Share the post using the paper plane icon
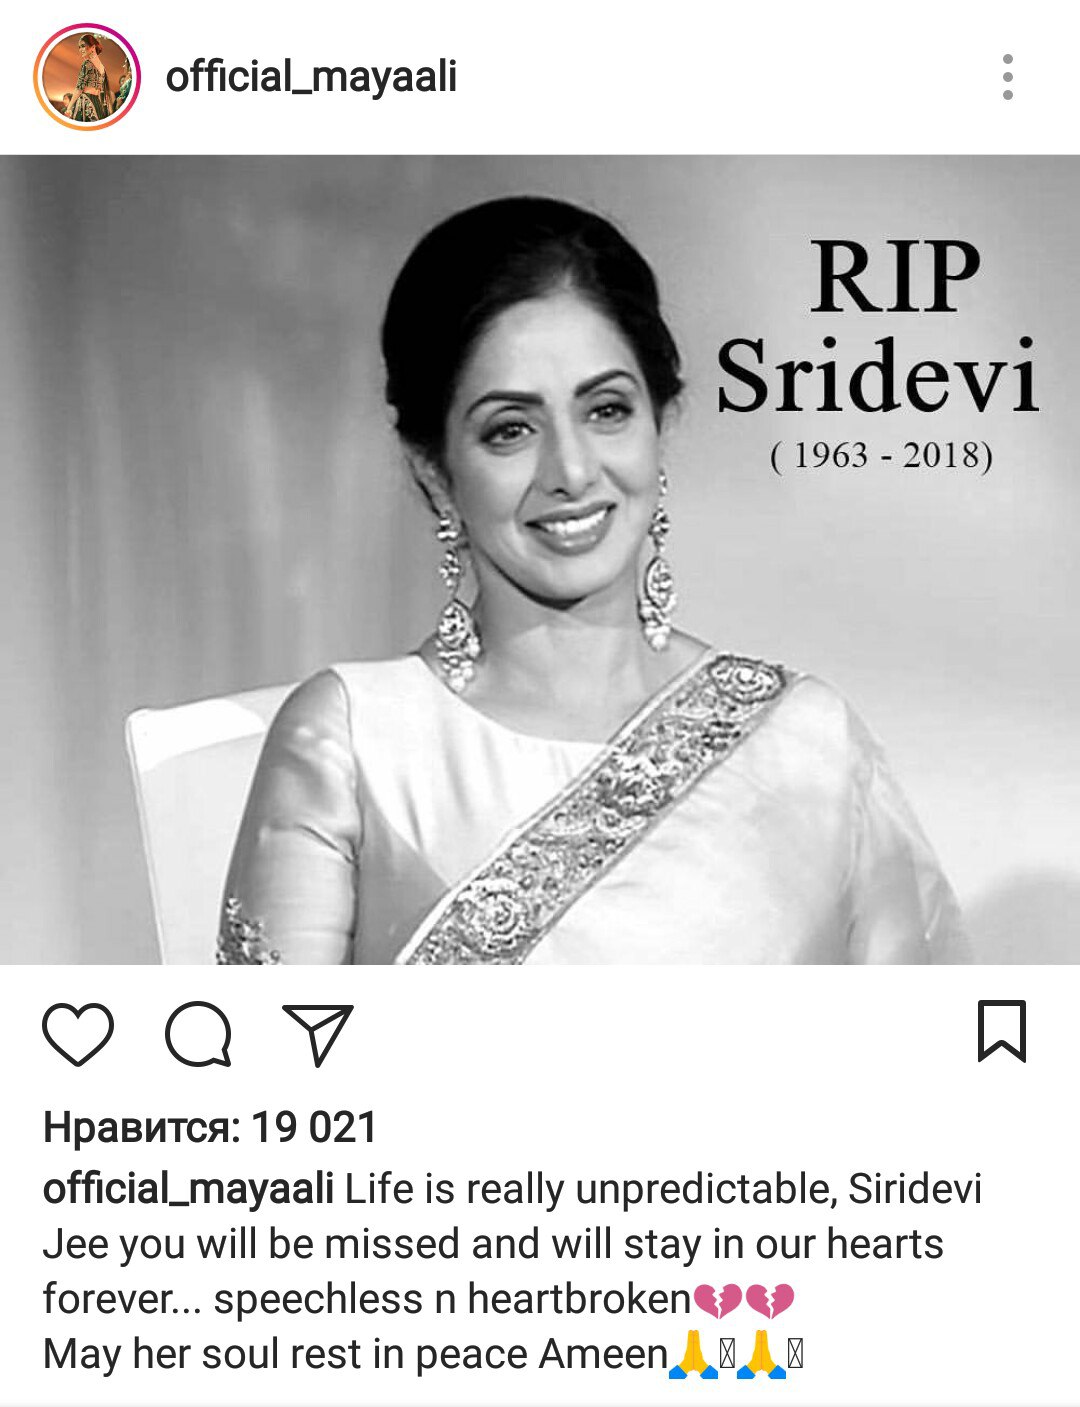The width and height of the screenshot is (1080, 1407). [319, 1034]
